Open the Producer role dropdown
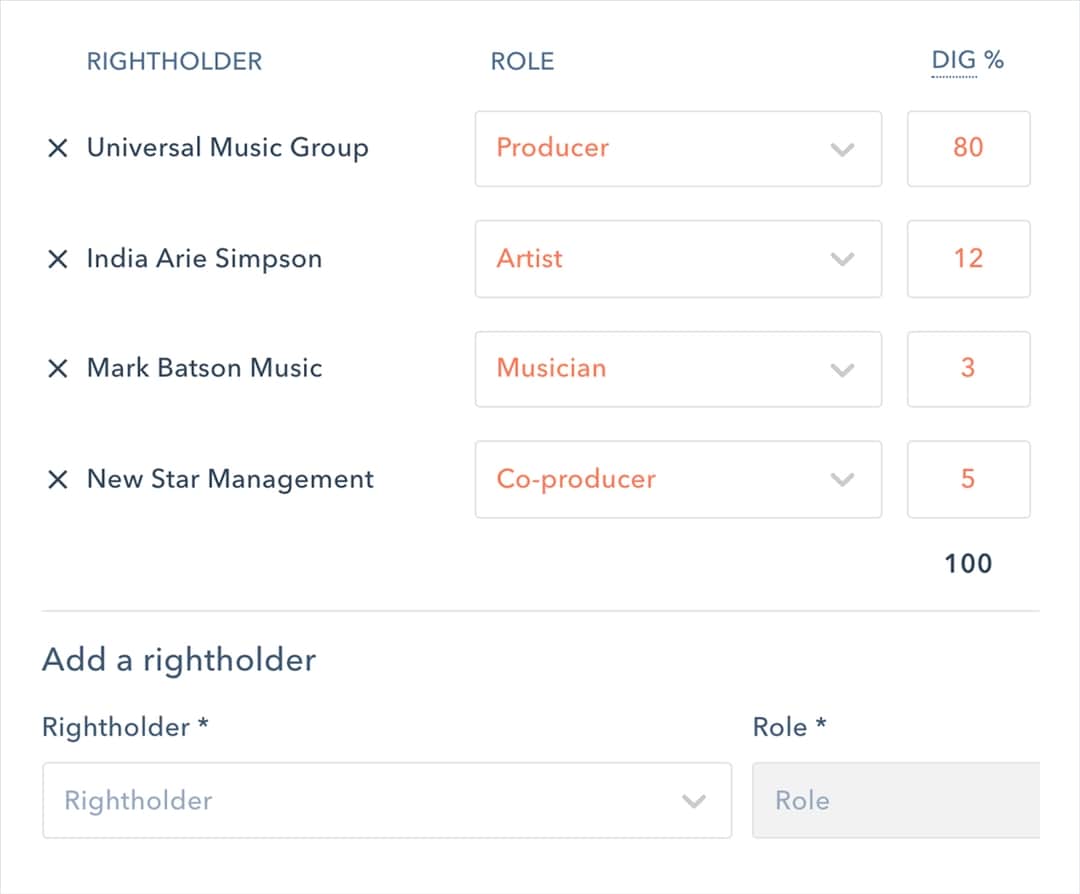This screenshot has height=894, width=1080. tap(677, 149)
